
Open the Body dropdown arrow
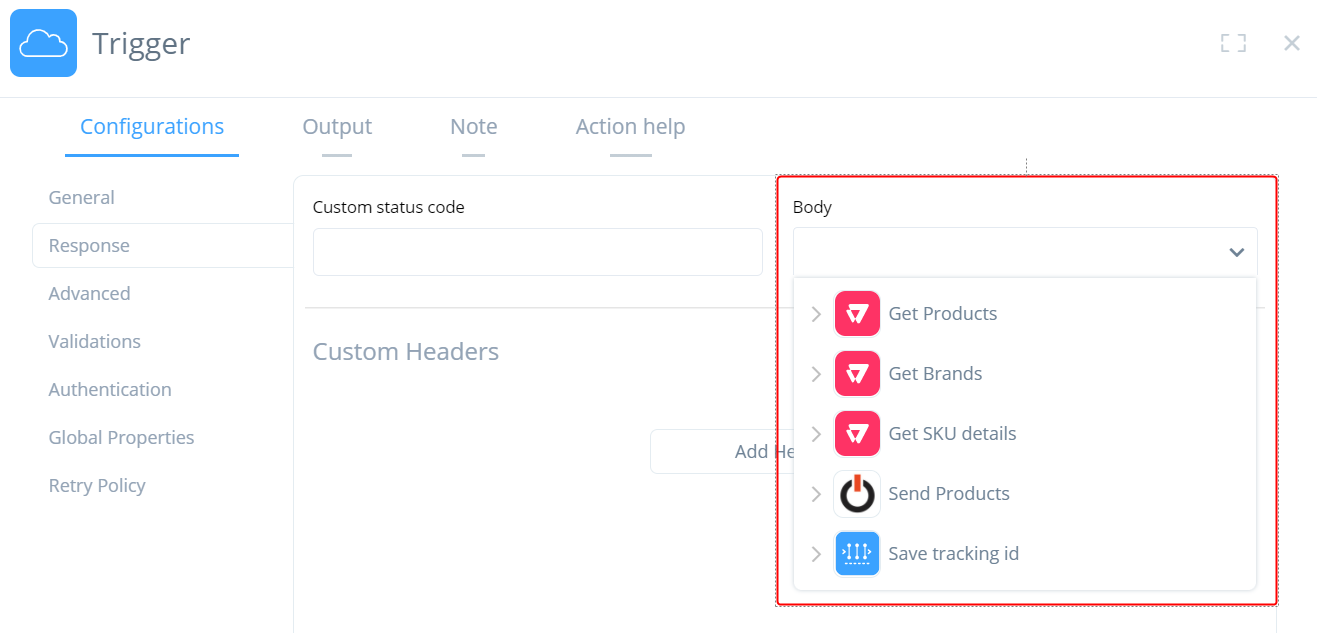(1237, 252)
